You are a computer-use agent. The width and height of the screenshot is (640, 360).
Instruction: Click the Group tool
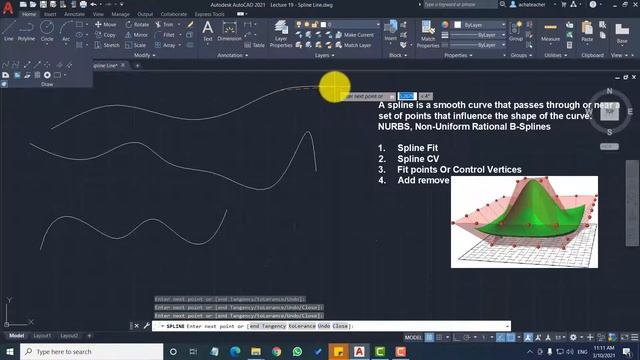pyautogui.click(x=516, y=31)
